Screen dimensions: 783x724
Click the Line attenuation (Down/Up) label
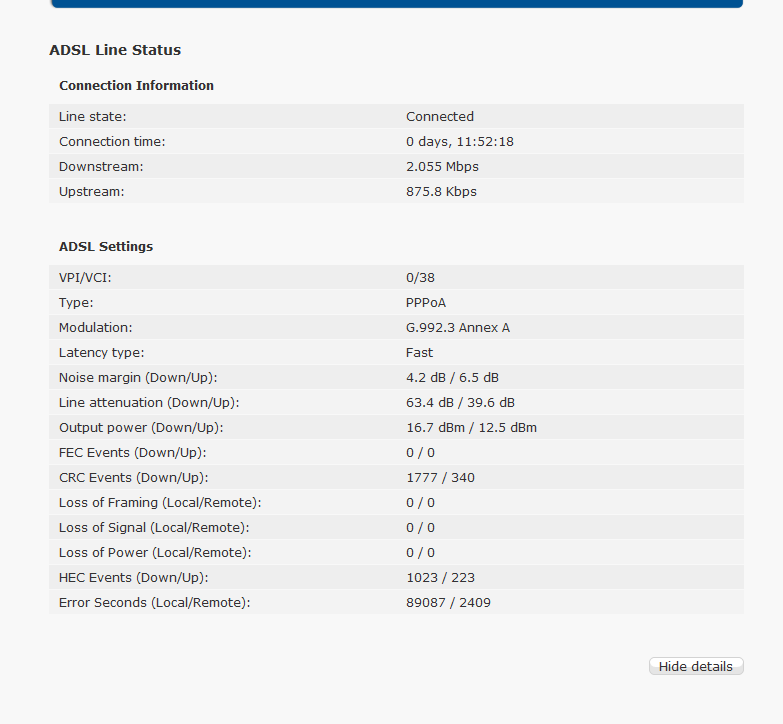(x=149, y=402)
